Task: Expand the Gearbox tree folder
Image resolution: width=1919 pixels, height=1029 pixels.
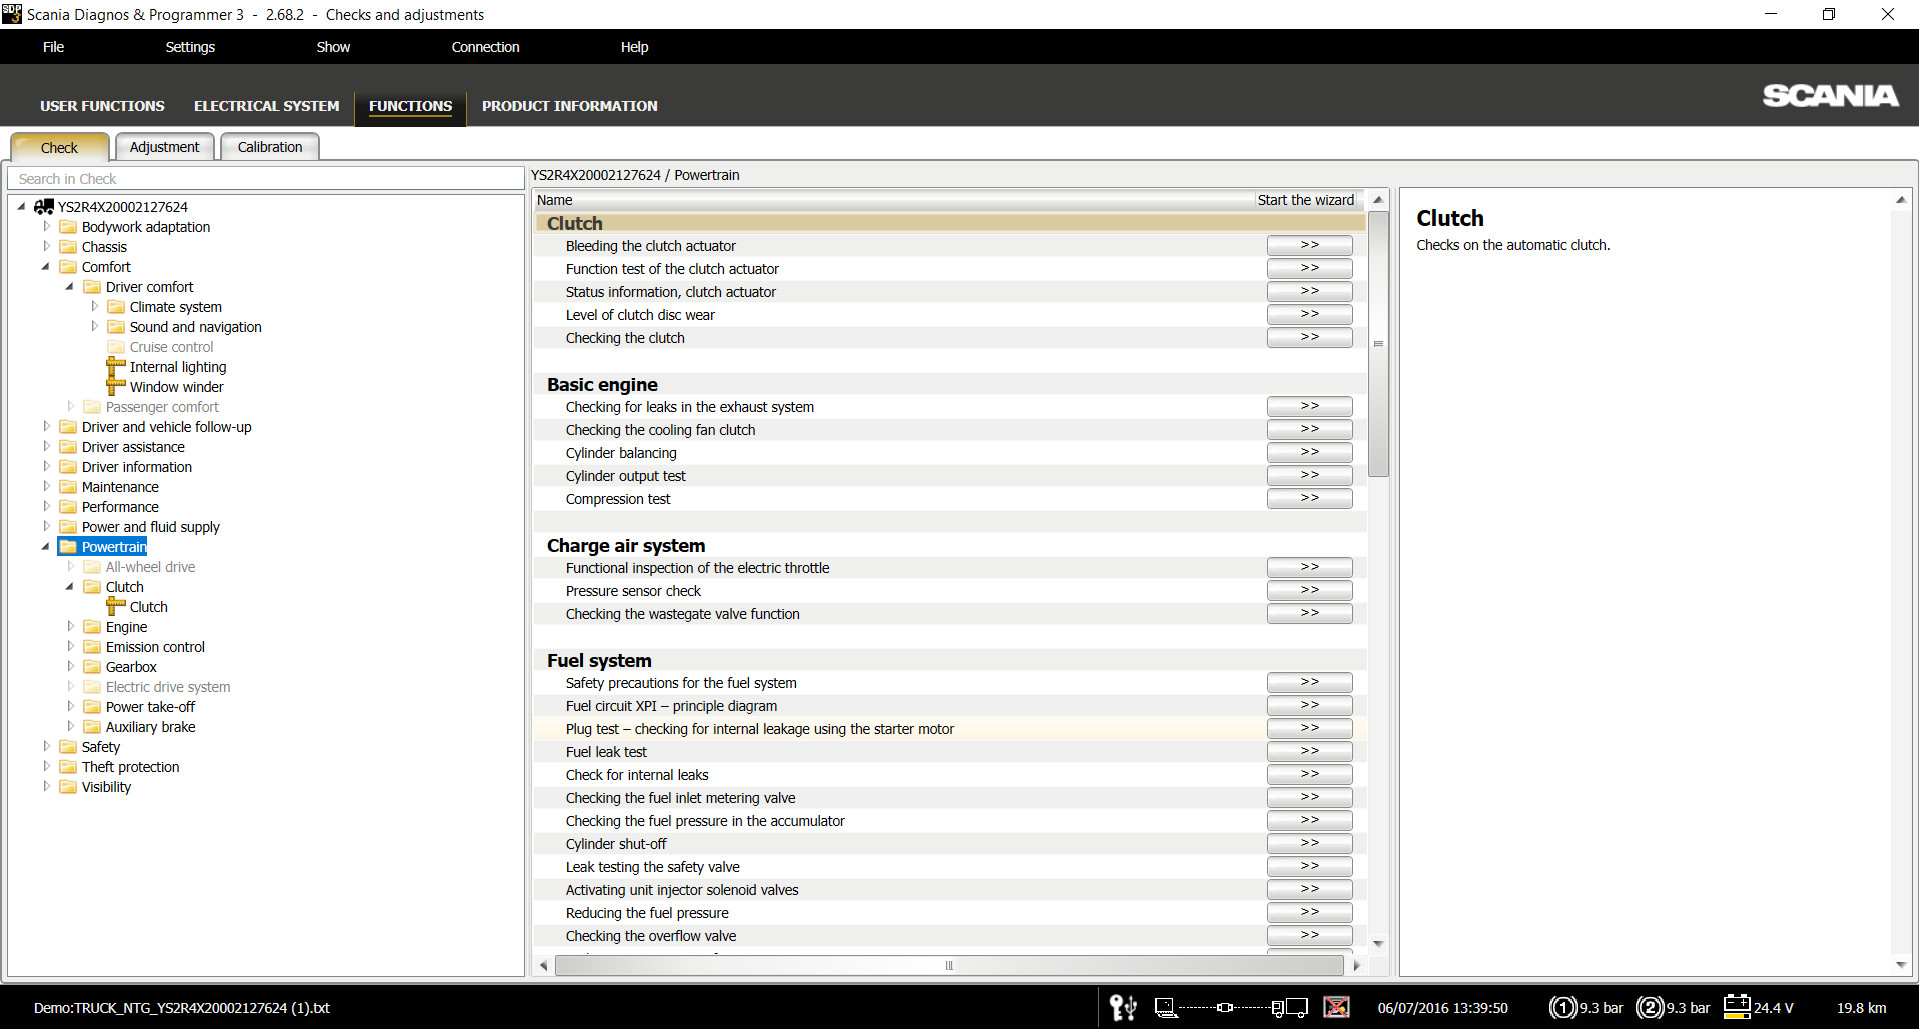Action: click(71, 667)
